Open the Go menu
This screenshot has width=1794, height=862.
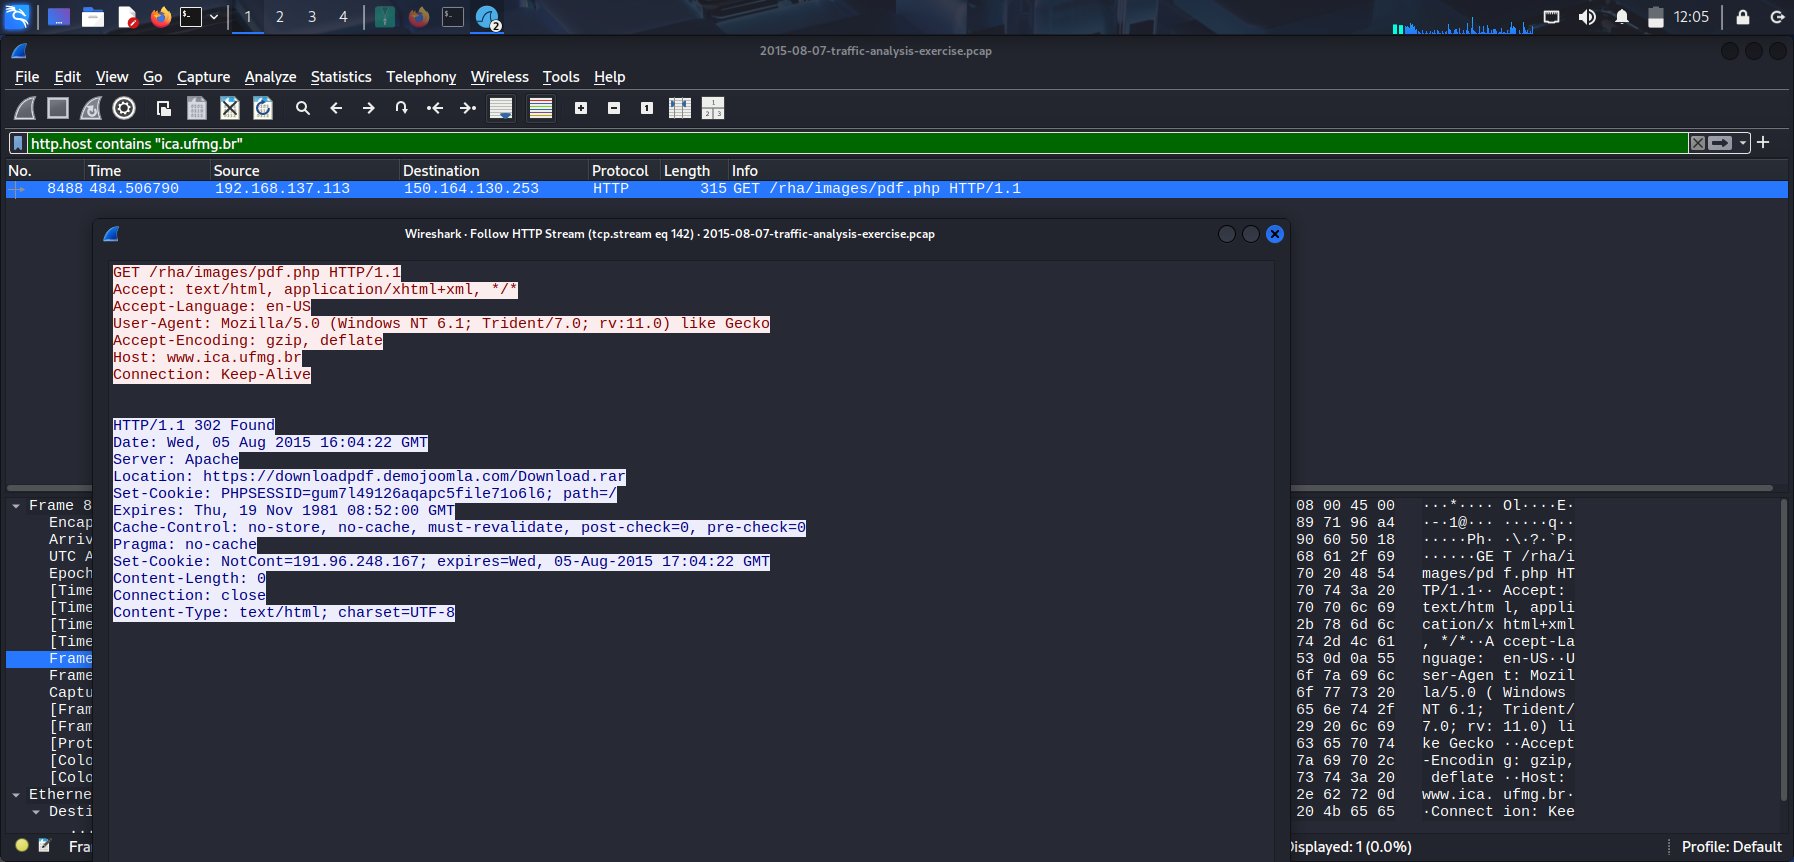(153, 77)
